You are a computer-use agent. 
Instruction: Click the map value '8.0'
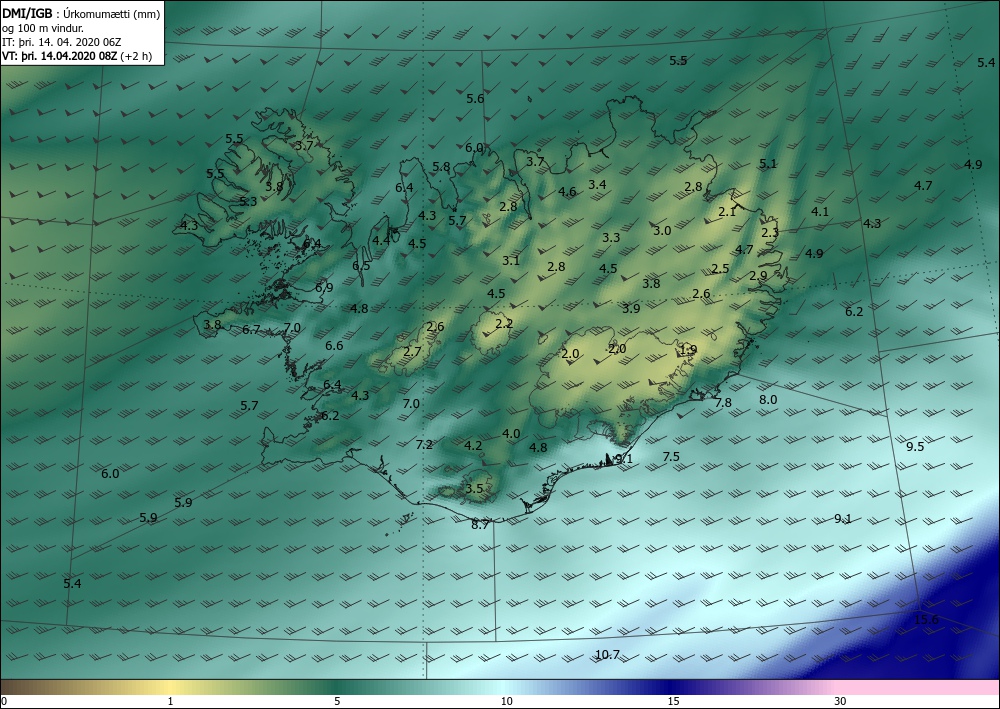tap(768, 399)
